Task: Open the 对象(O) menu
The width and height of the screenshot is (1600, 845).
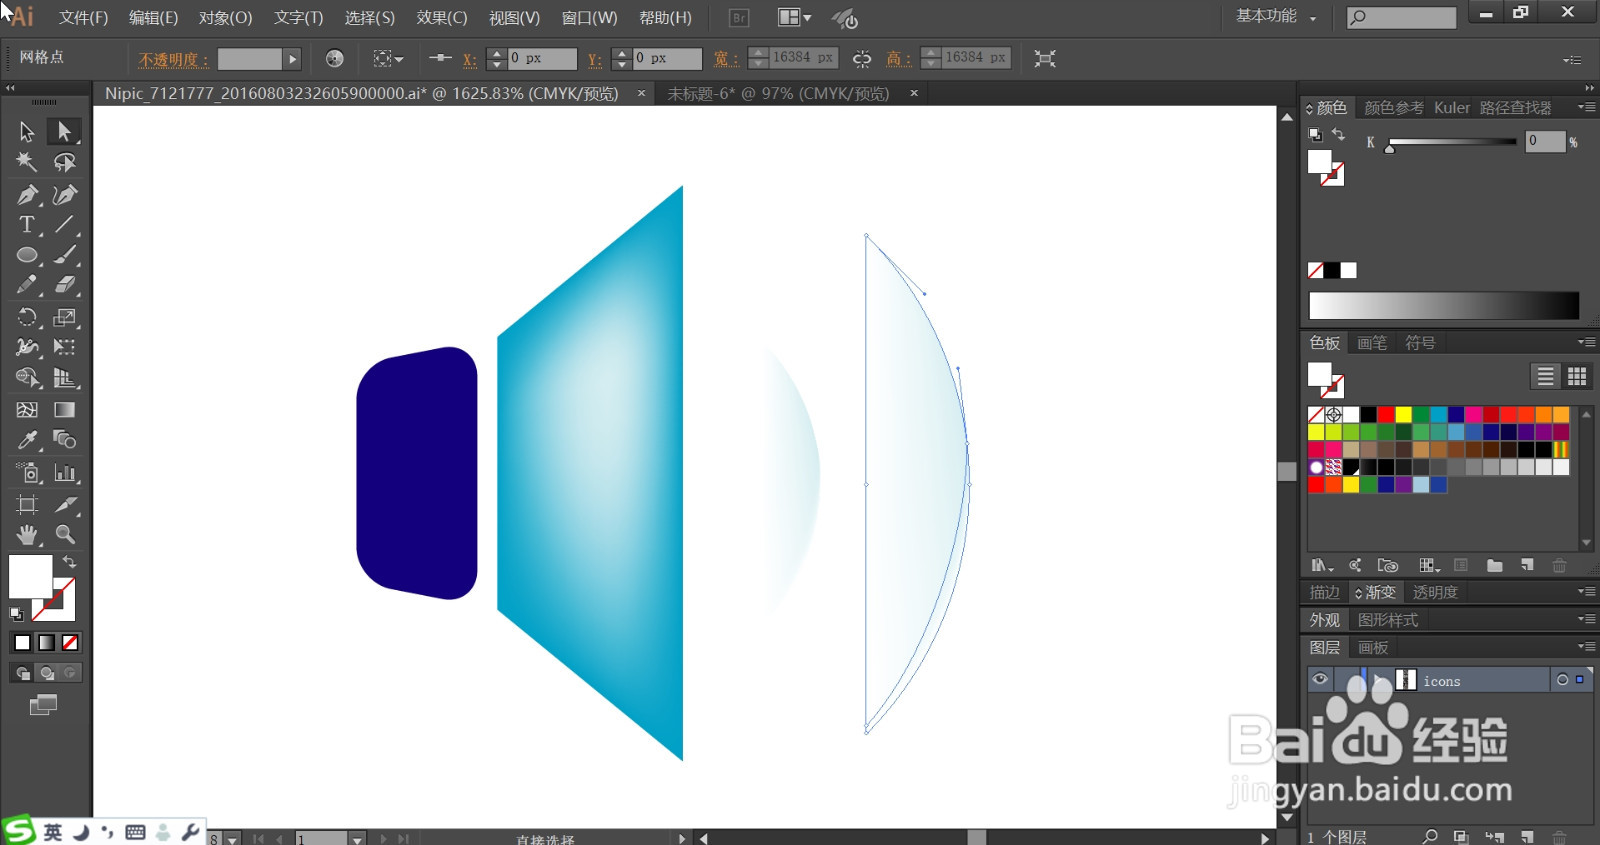Action: pyautogui.click(x=225, y=17)
